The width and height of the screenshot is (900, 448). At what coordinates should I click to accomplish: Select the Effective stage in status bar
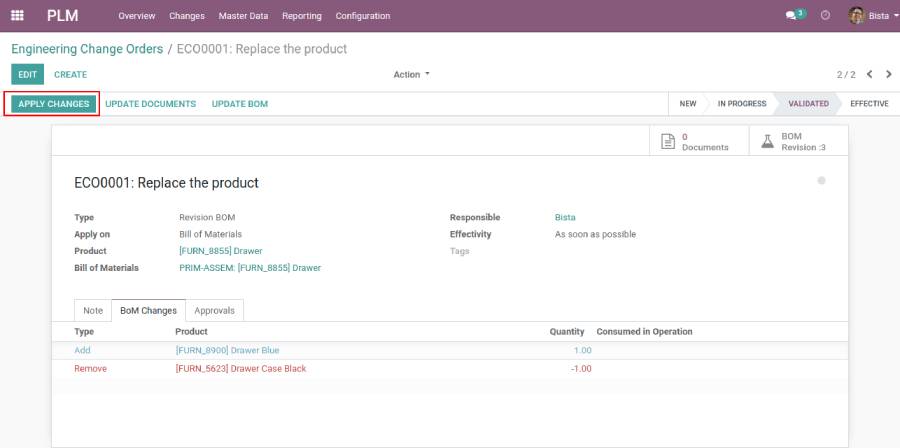pos(868,104)
